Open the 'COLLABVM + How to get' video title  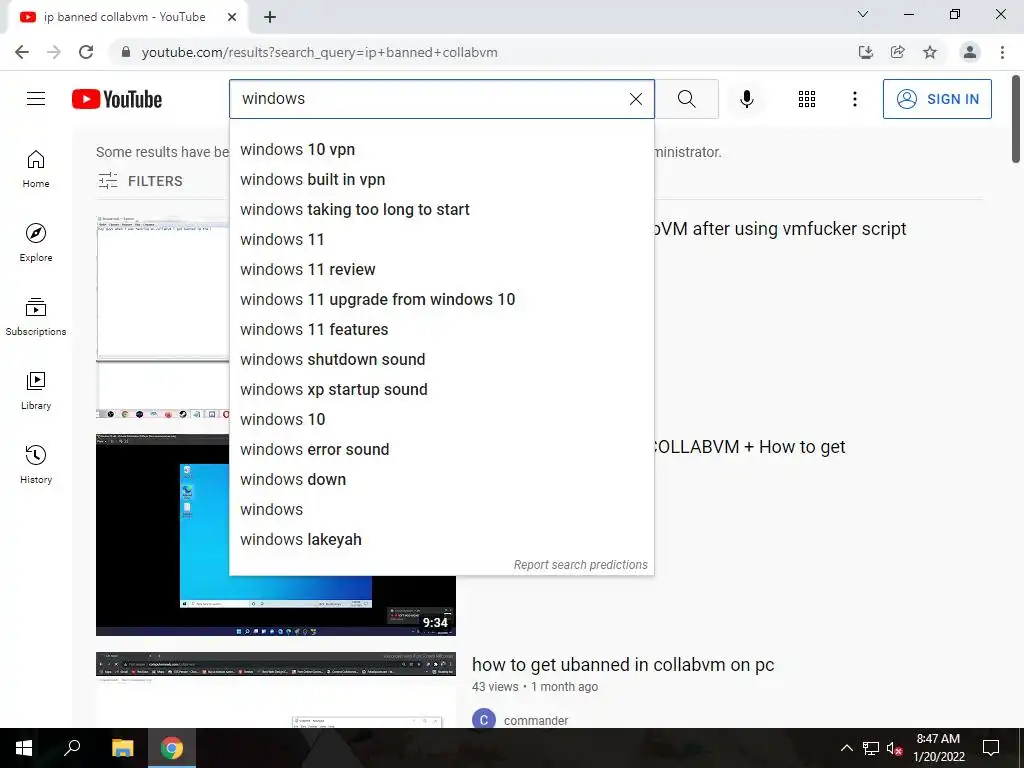[x=750, y=447]
